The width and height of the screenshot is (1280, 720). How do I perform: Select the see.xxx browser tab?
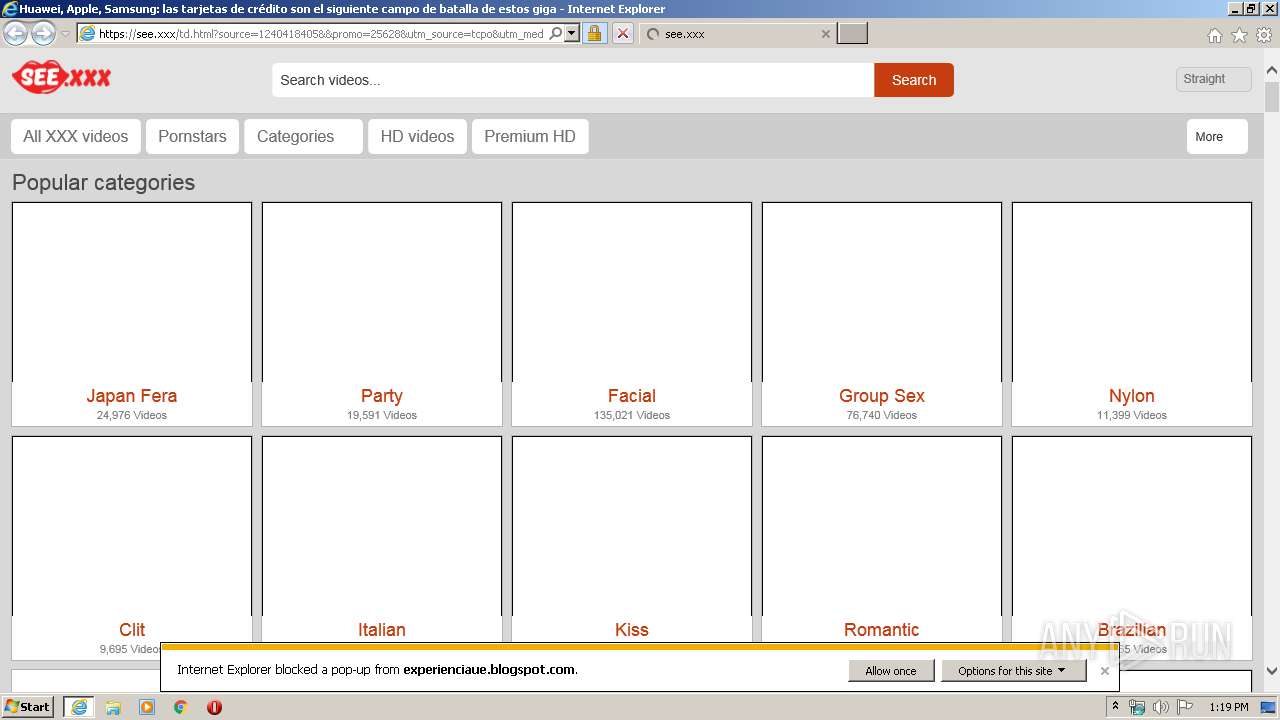click(736, 33)
